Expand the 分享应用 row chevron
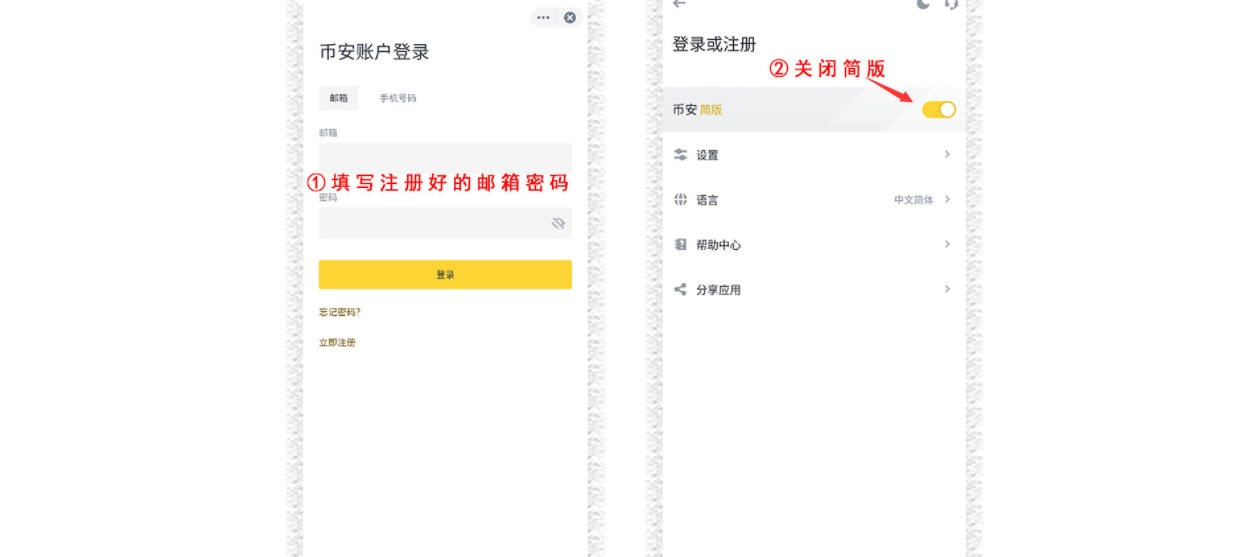 point(947,290)
